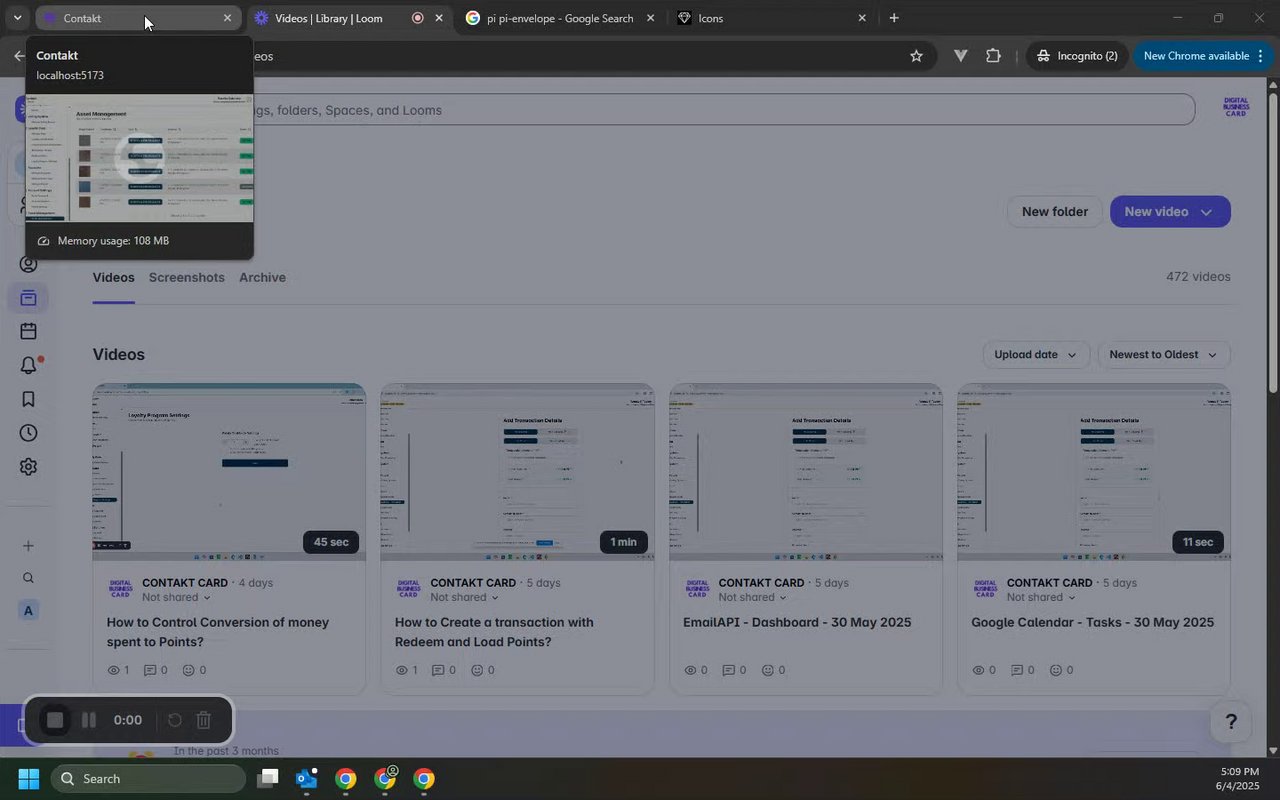Open Windows Start menu
Screen dimensions: 1280x800
[28, 779]
